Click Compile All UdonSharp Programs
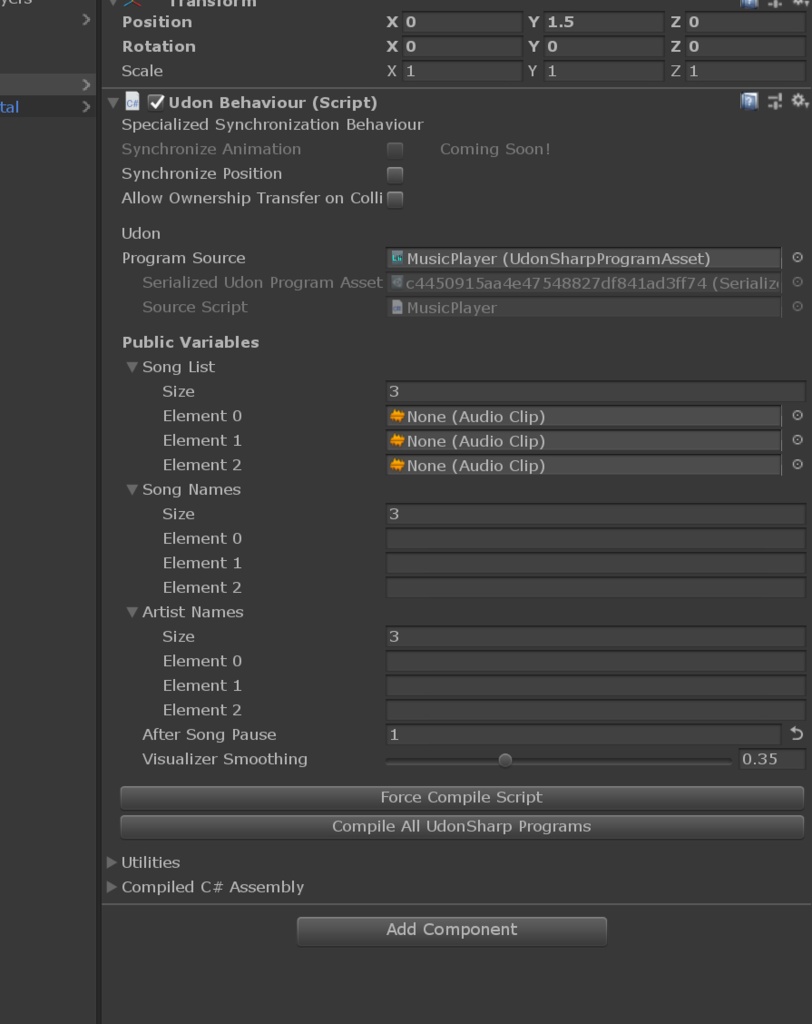Image resolution: width=812 pixels, height=1024 pixels. (461, 827)
